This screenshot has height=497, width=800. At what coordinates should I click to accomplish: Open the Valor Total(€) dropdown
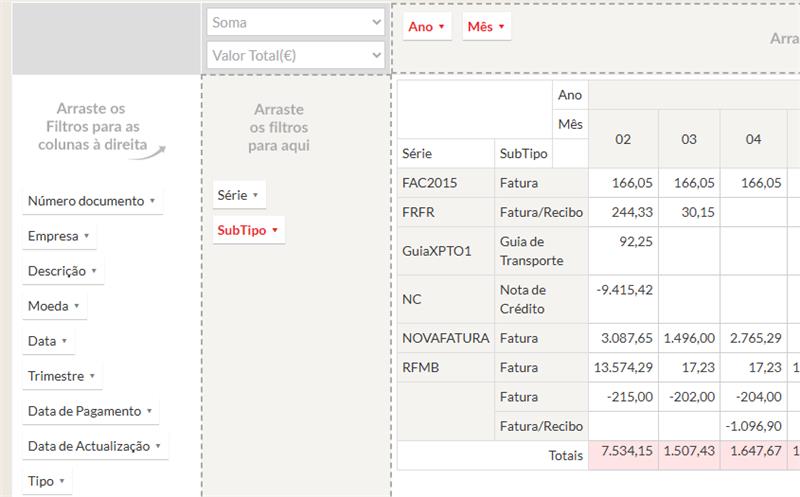coord(294,55)
